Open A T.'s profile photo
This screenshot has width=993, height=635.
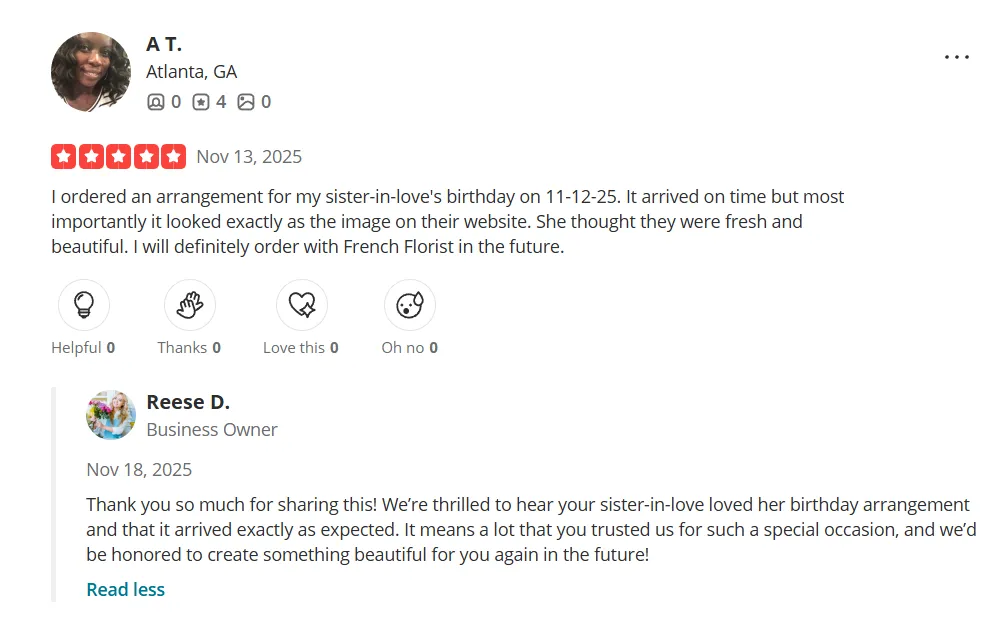(x=91, y=72)
